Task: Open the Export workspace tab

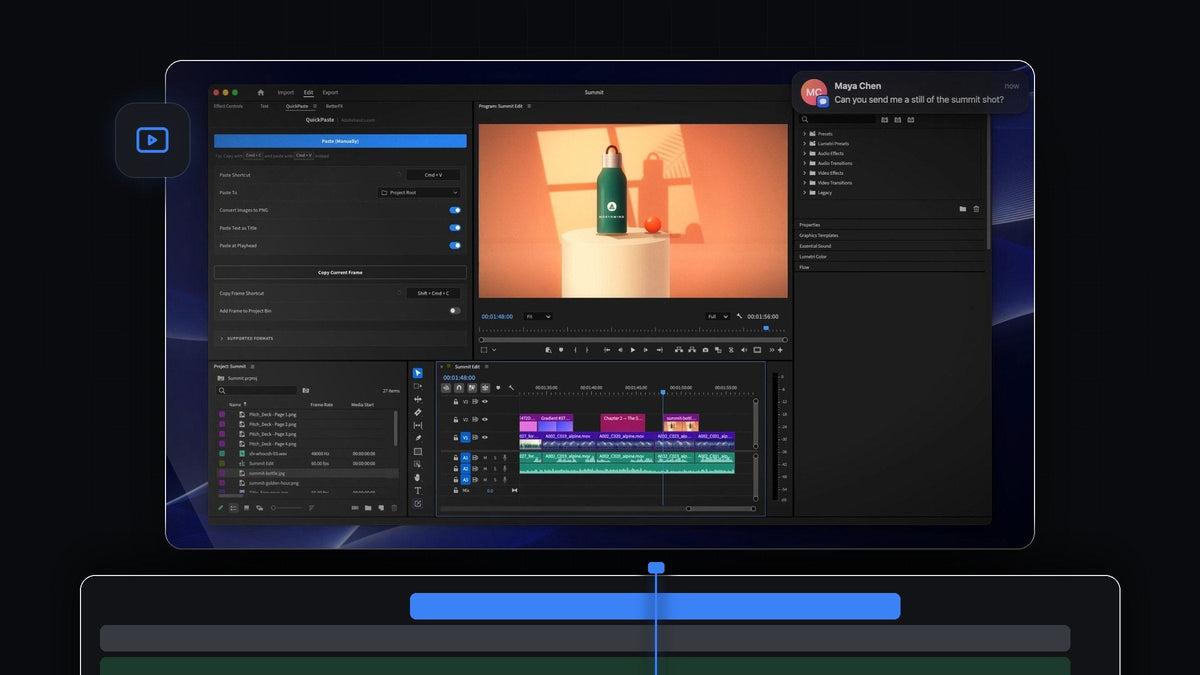Action: tap(330, 92)
